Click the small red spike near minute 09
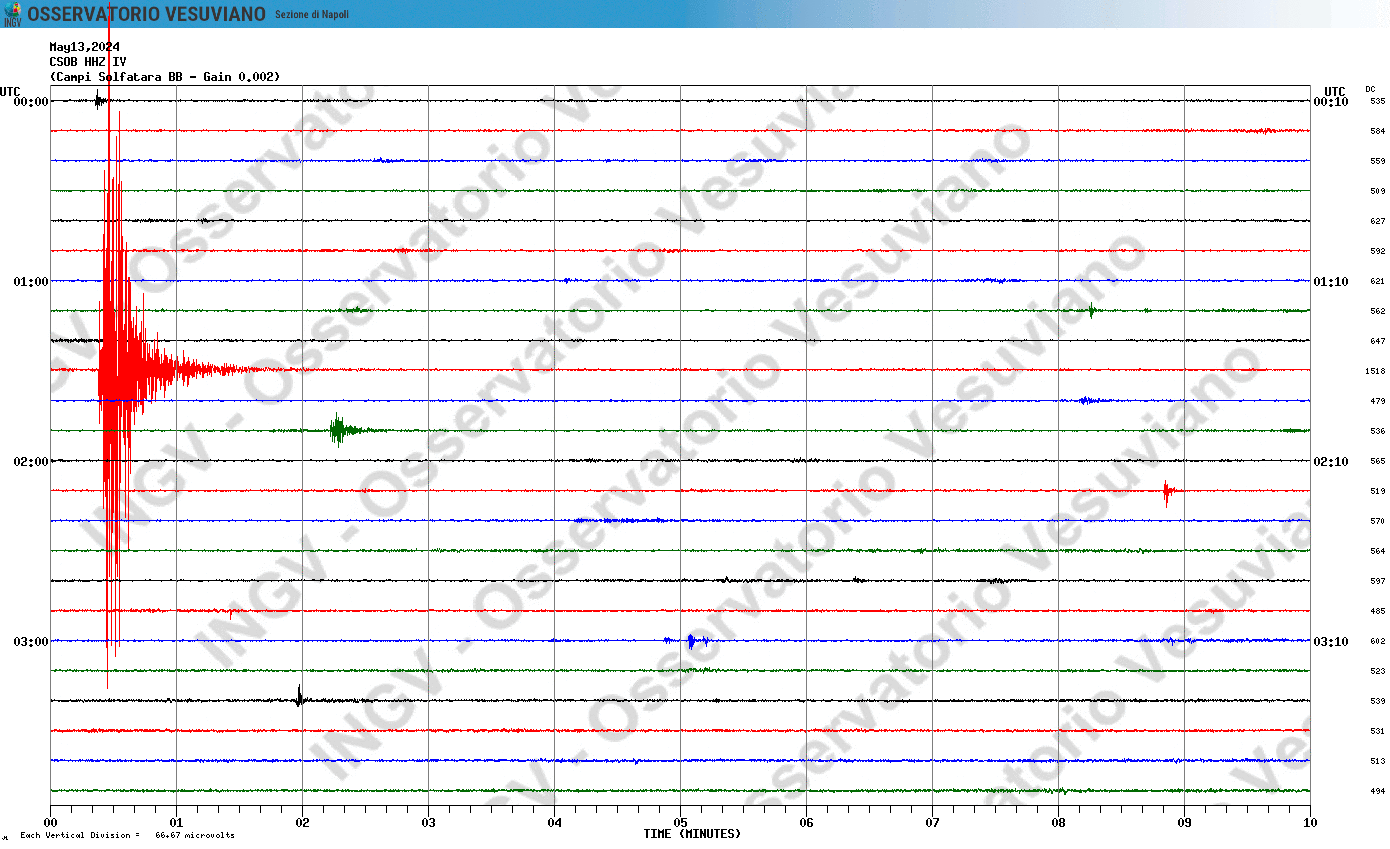Image resolution: width=1390 pixels, height=849 pixels. point(1166,492)
